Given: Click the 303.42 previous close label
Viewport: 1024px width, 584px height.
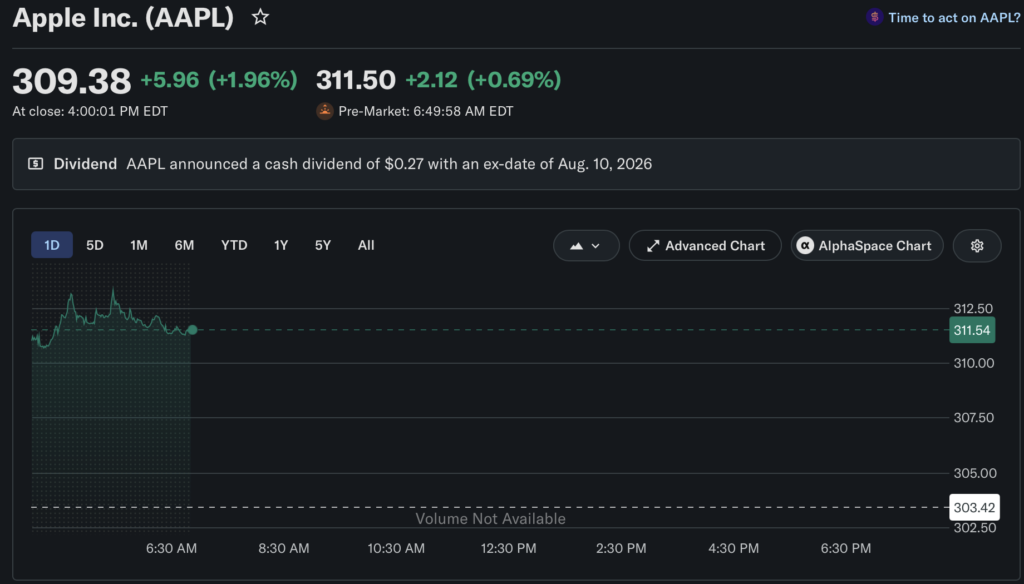Looking at the screenshot, I should tap(974, 508).
